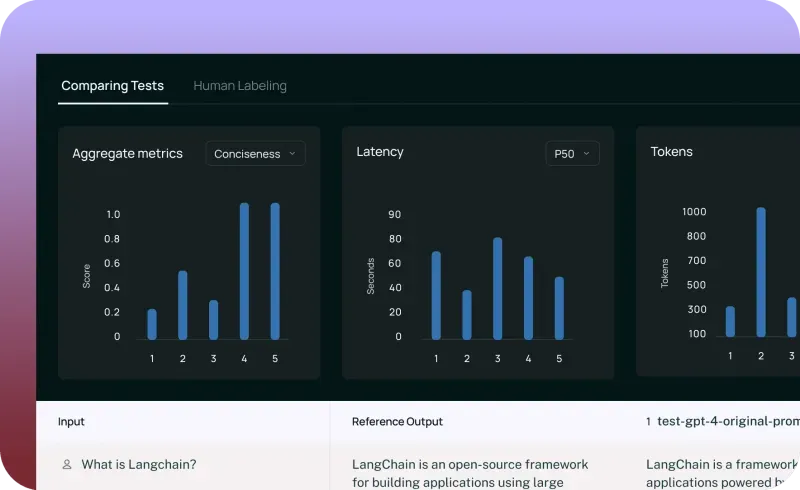800x490 pixels.
Task: Open the Conciseness metric dropdown
Action: (x=255, y=154)
